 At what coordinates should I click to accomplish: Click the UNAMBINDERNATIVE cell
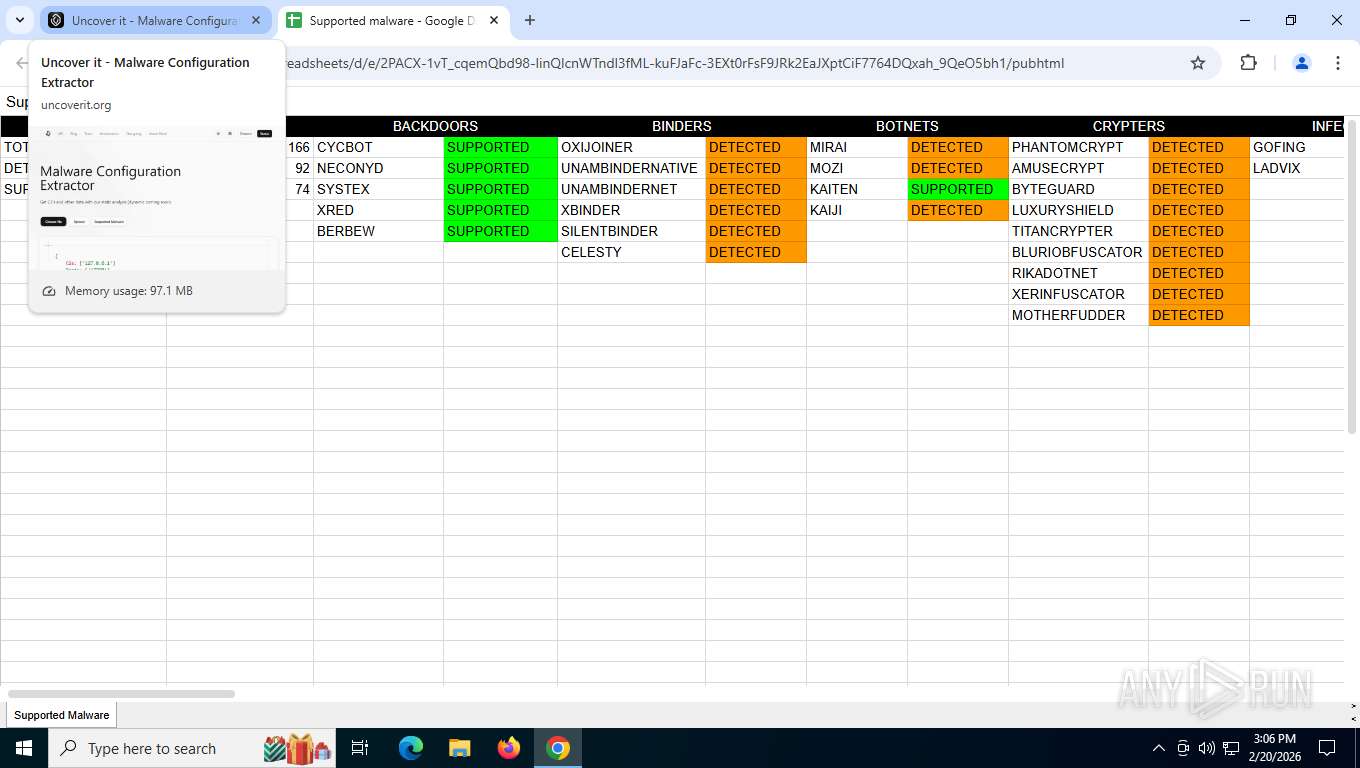tap(631, 168)
